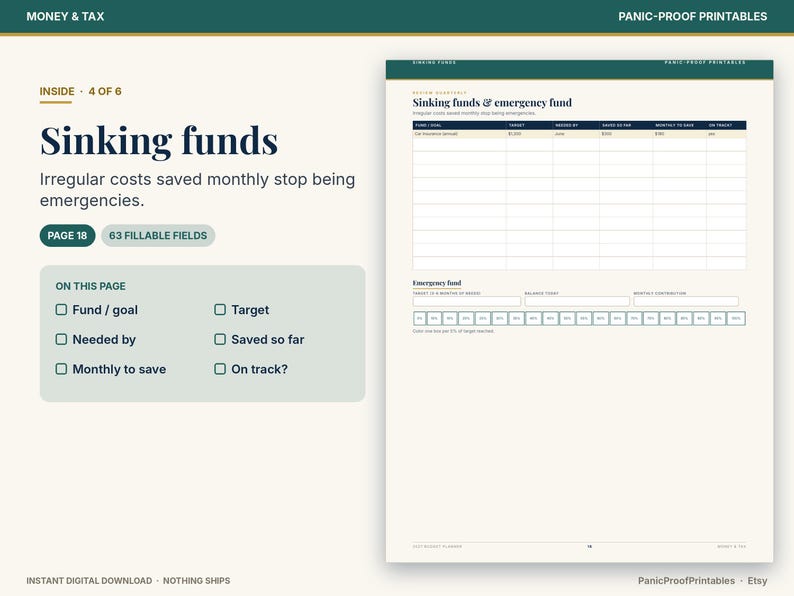794x596 pixels.
Task: Click the PanicProofPrintables shop name in footer
Action: pyautogui.click(x=686, y=581)
